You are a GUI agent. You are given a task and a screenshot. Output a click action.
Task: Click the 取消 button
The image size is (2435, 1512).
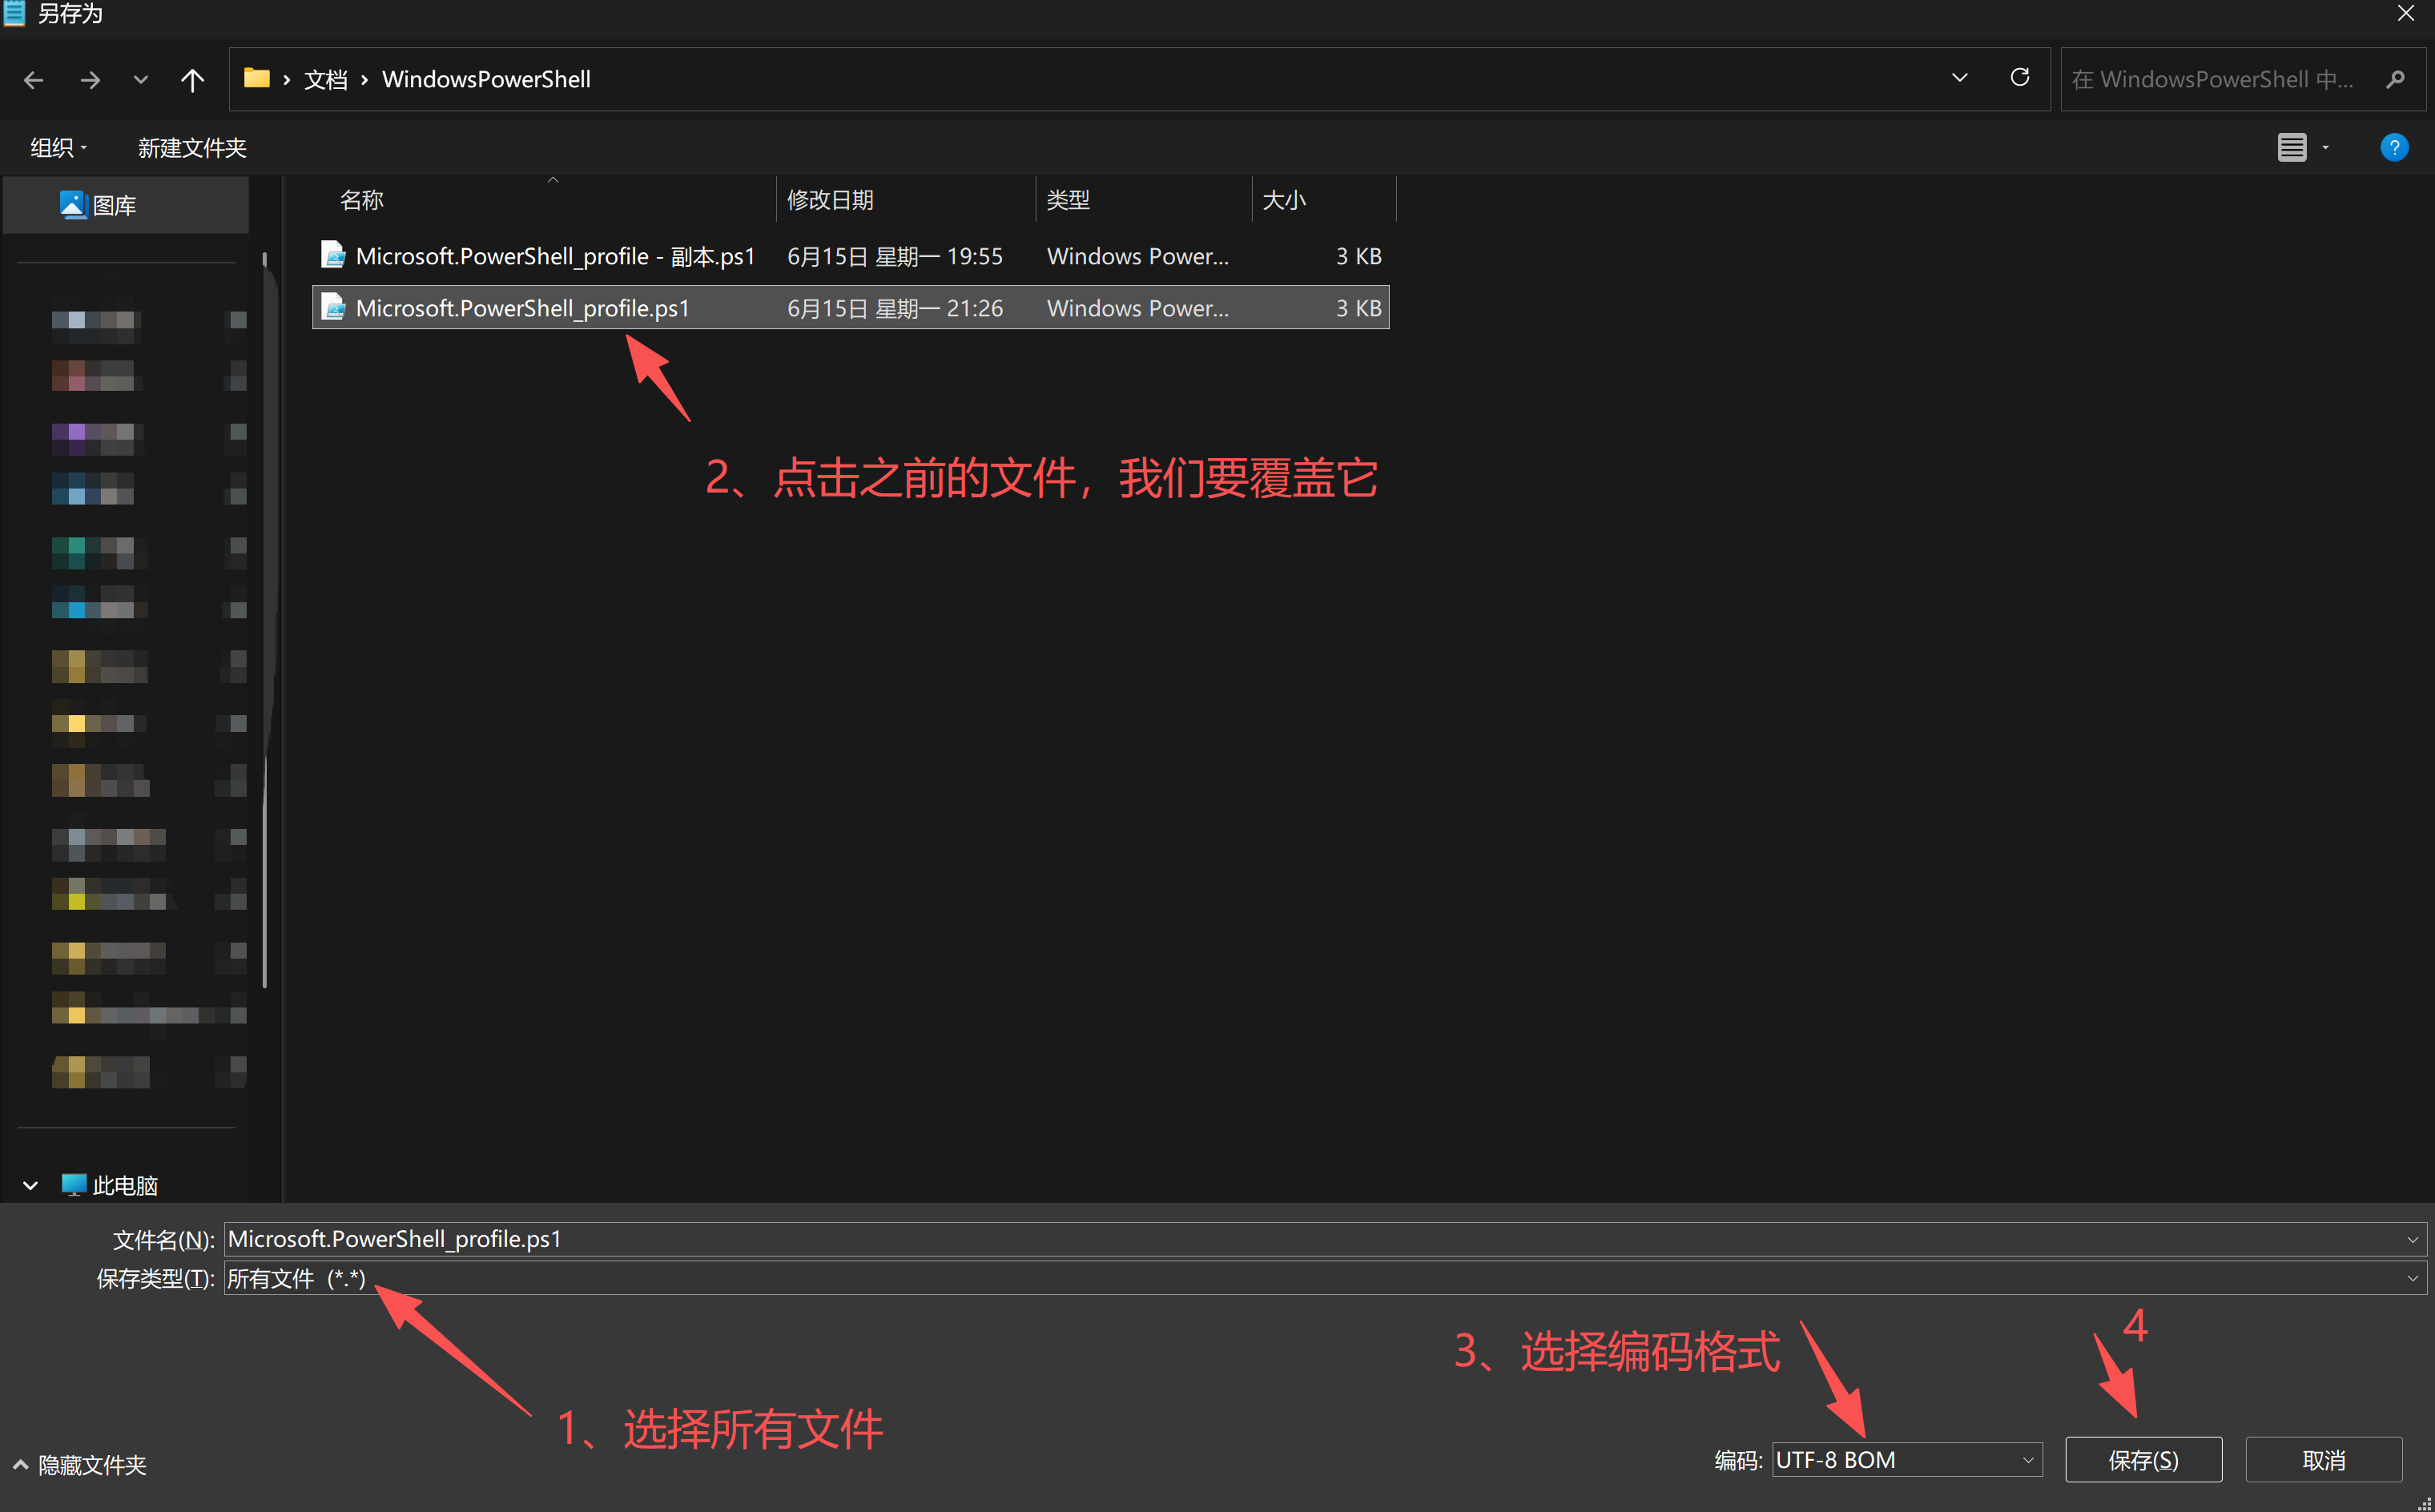[2323, 1460]
